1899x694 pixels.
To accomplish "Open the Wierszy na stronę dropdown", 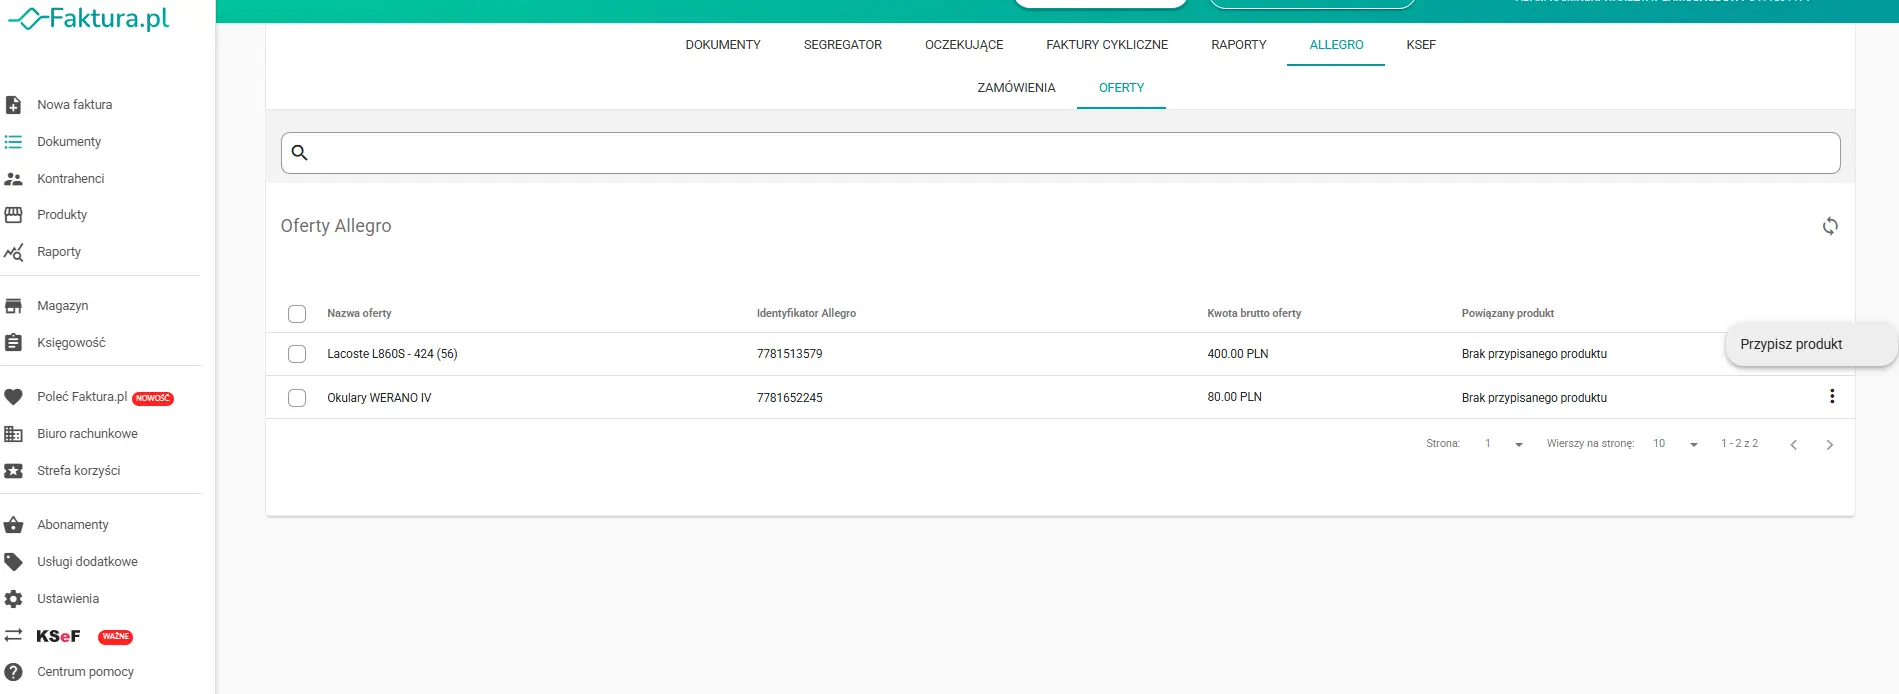I will [1676, 444].
